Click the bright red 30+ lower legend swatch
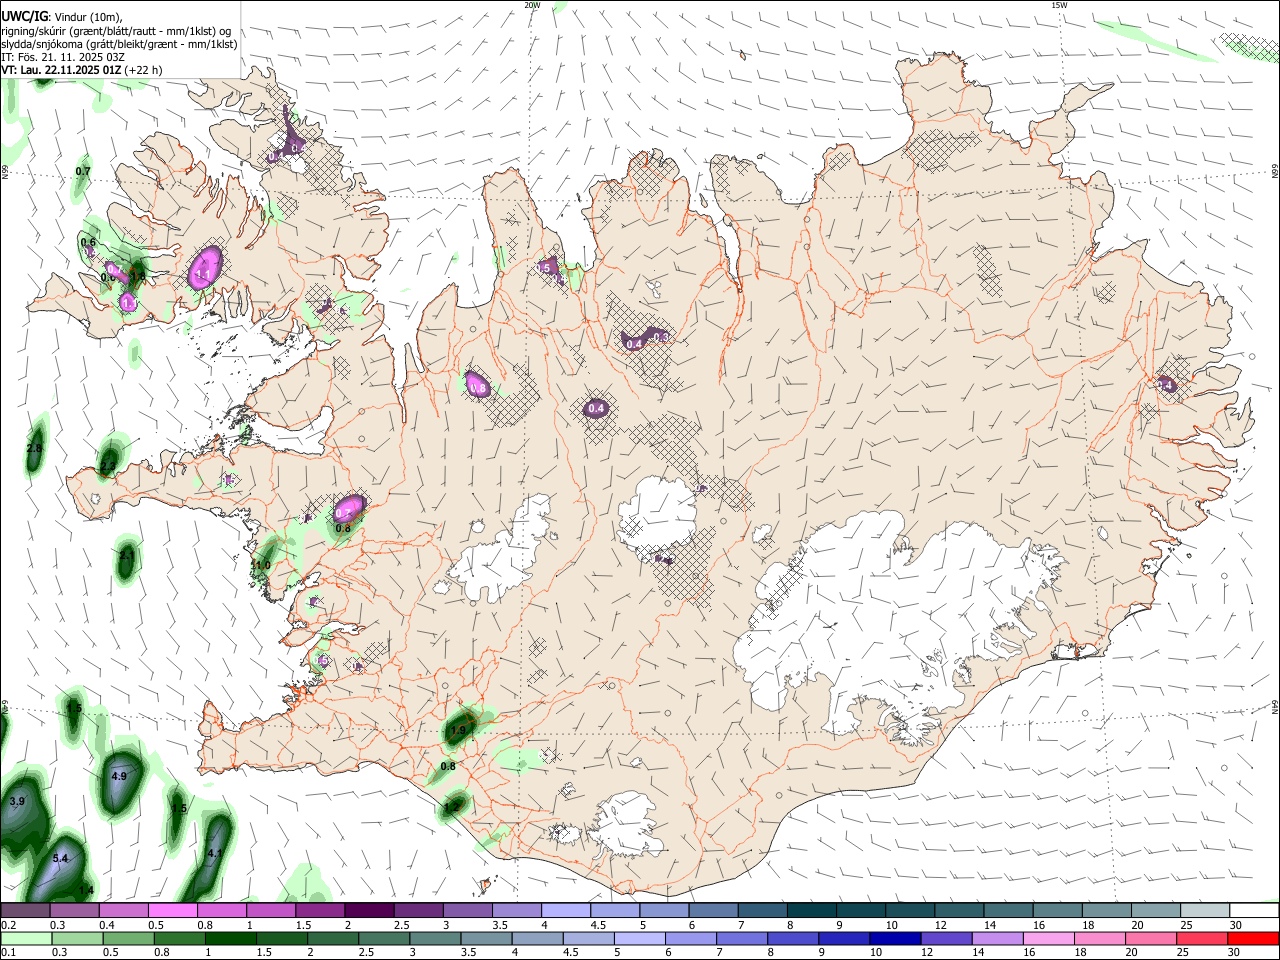The width and height of the screenshot is (1280, 960). tap(1253, 938)
